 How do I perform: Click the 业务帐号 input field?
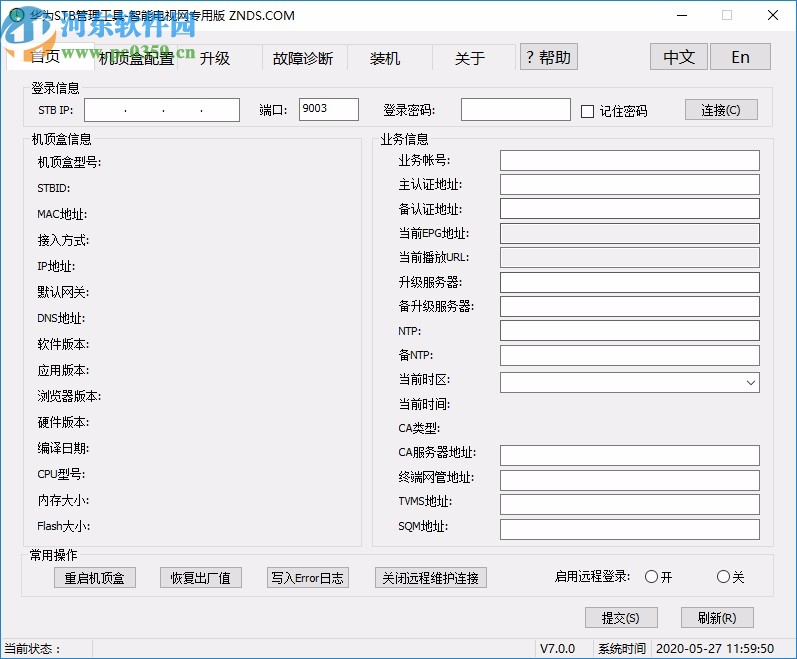coord(629,160)
